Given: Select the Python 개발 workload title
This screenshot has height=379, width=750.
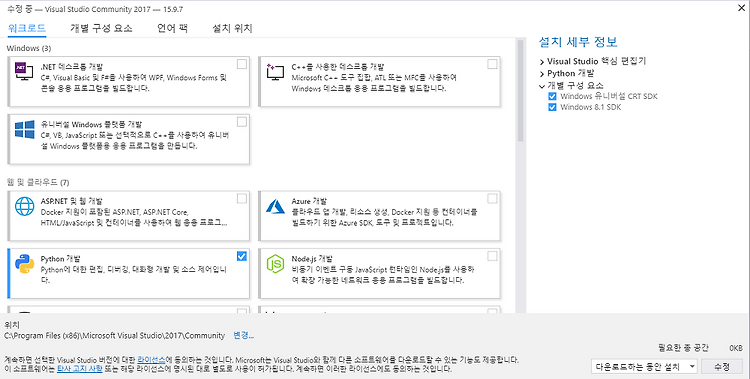Looking at the screenshot, I should [x=60, y=259].
